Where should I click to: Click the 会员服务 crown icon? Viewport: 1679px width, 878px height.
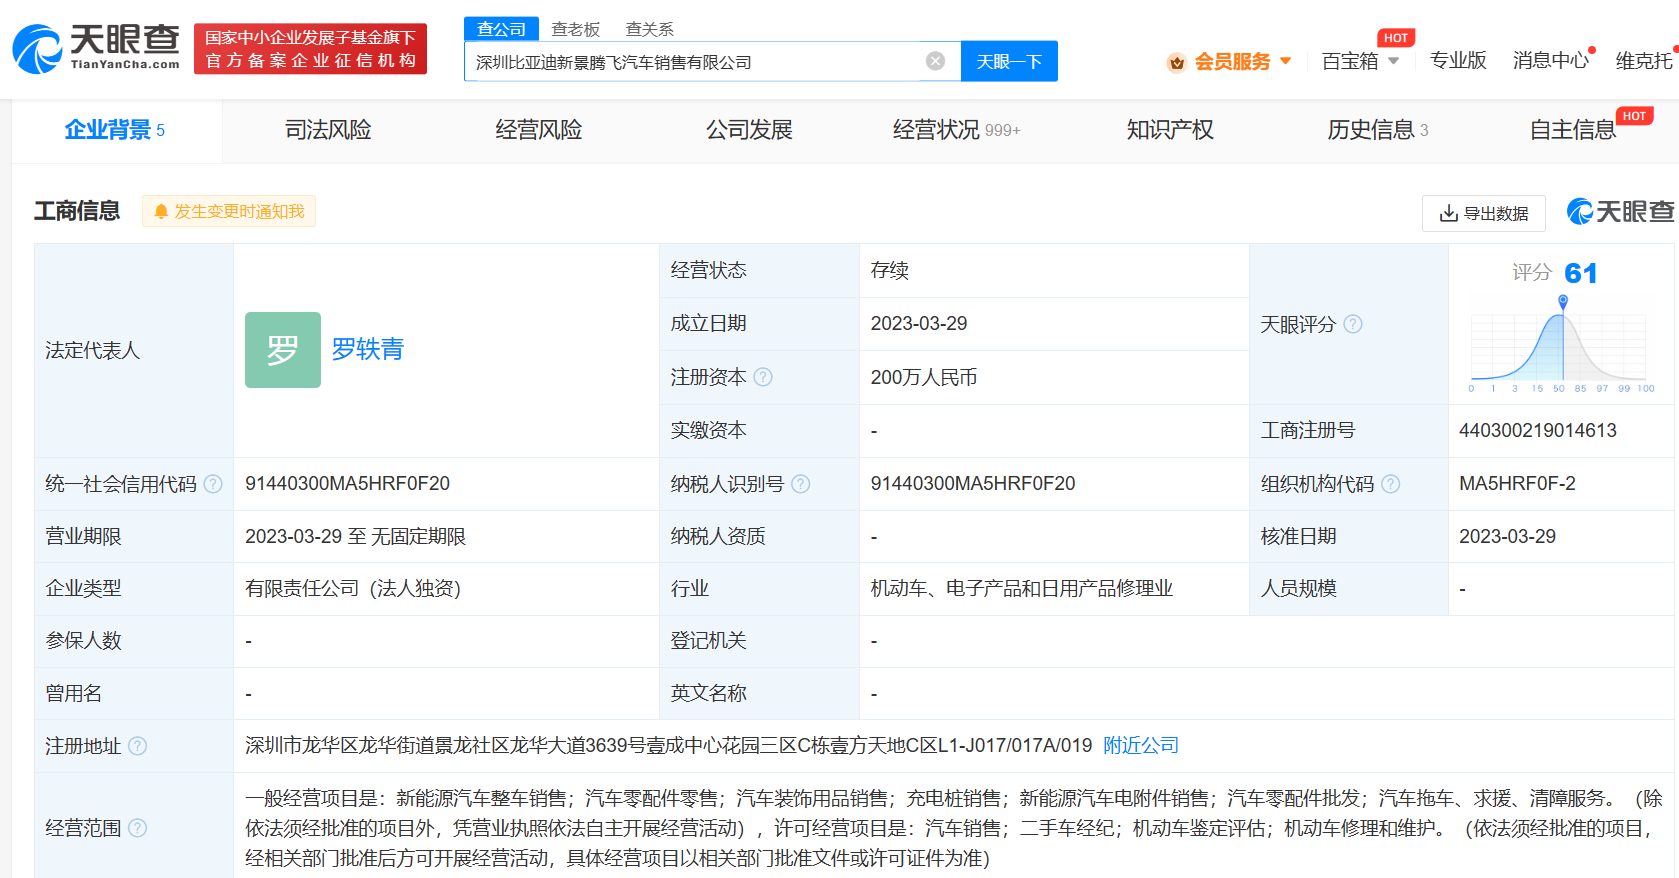[x=1177, y=62]
